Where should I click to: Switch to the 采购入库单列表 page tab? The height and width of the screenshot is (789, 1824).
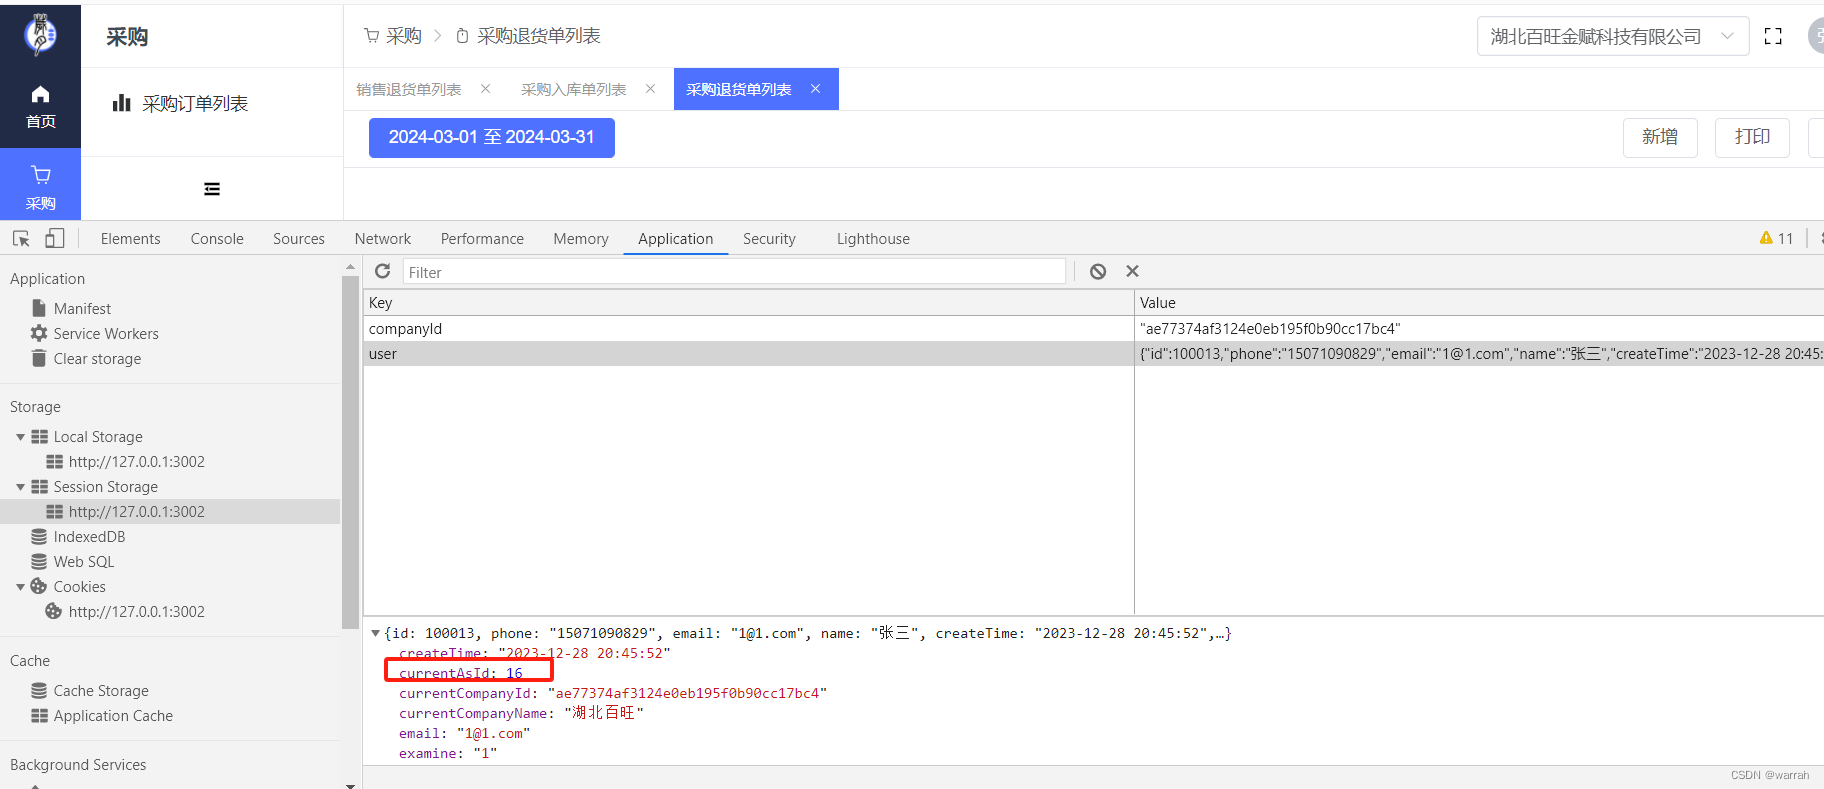[x=574, y=89]
